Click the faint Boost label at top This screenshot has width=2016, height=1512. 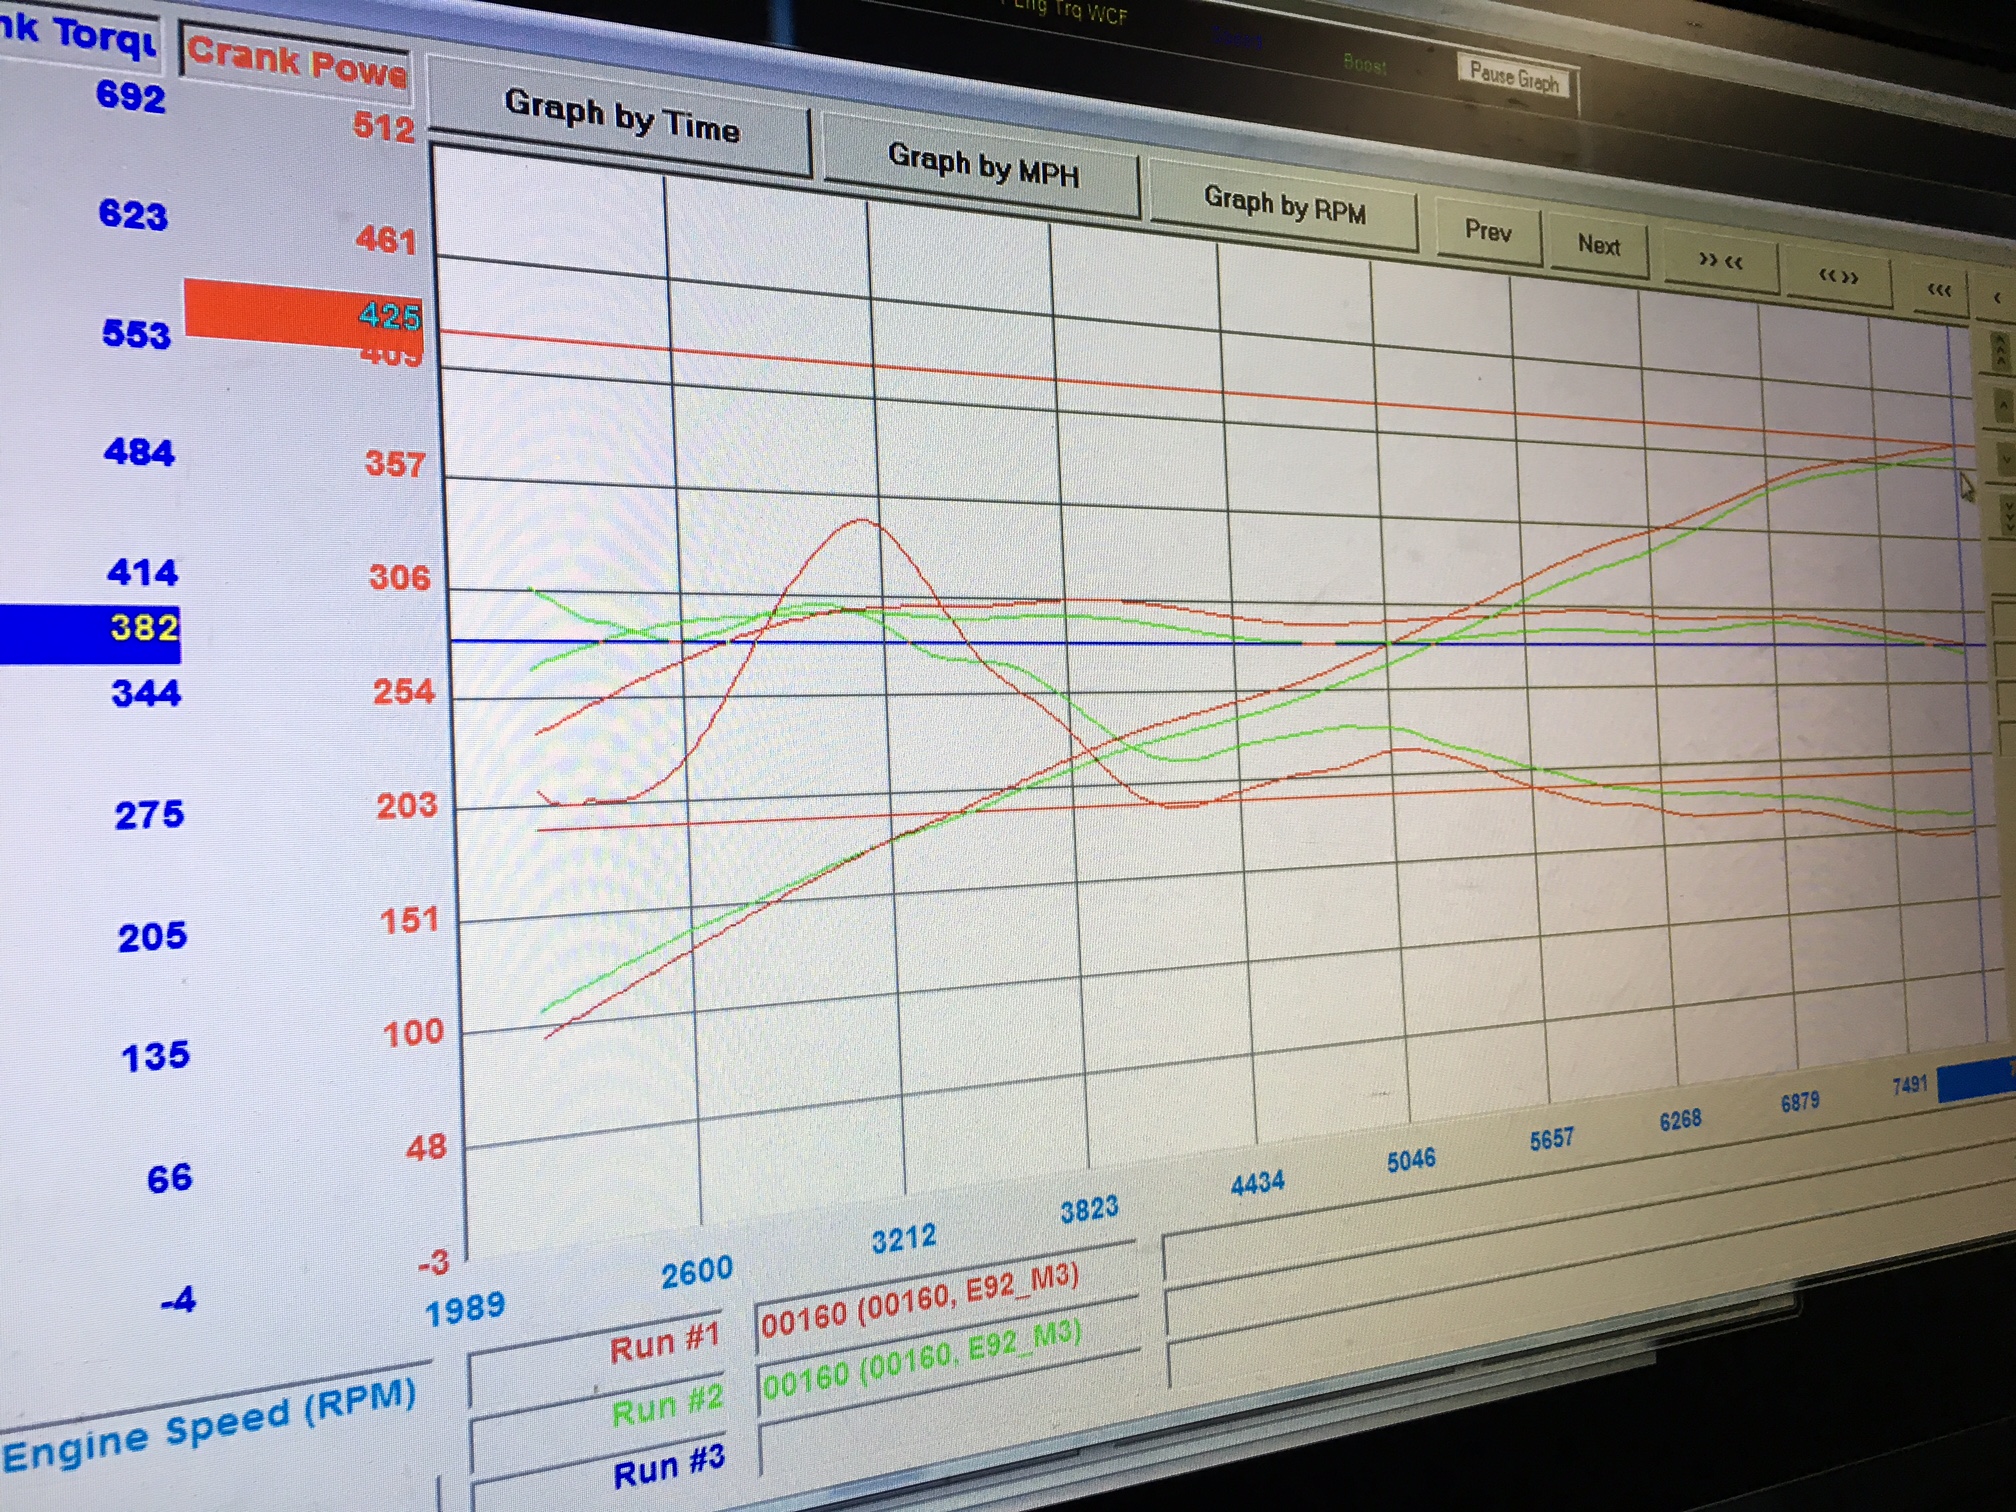click(1364, 65)
